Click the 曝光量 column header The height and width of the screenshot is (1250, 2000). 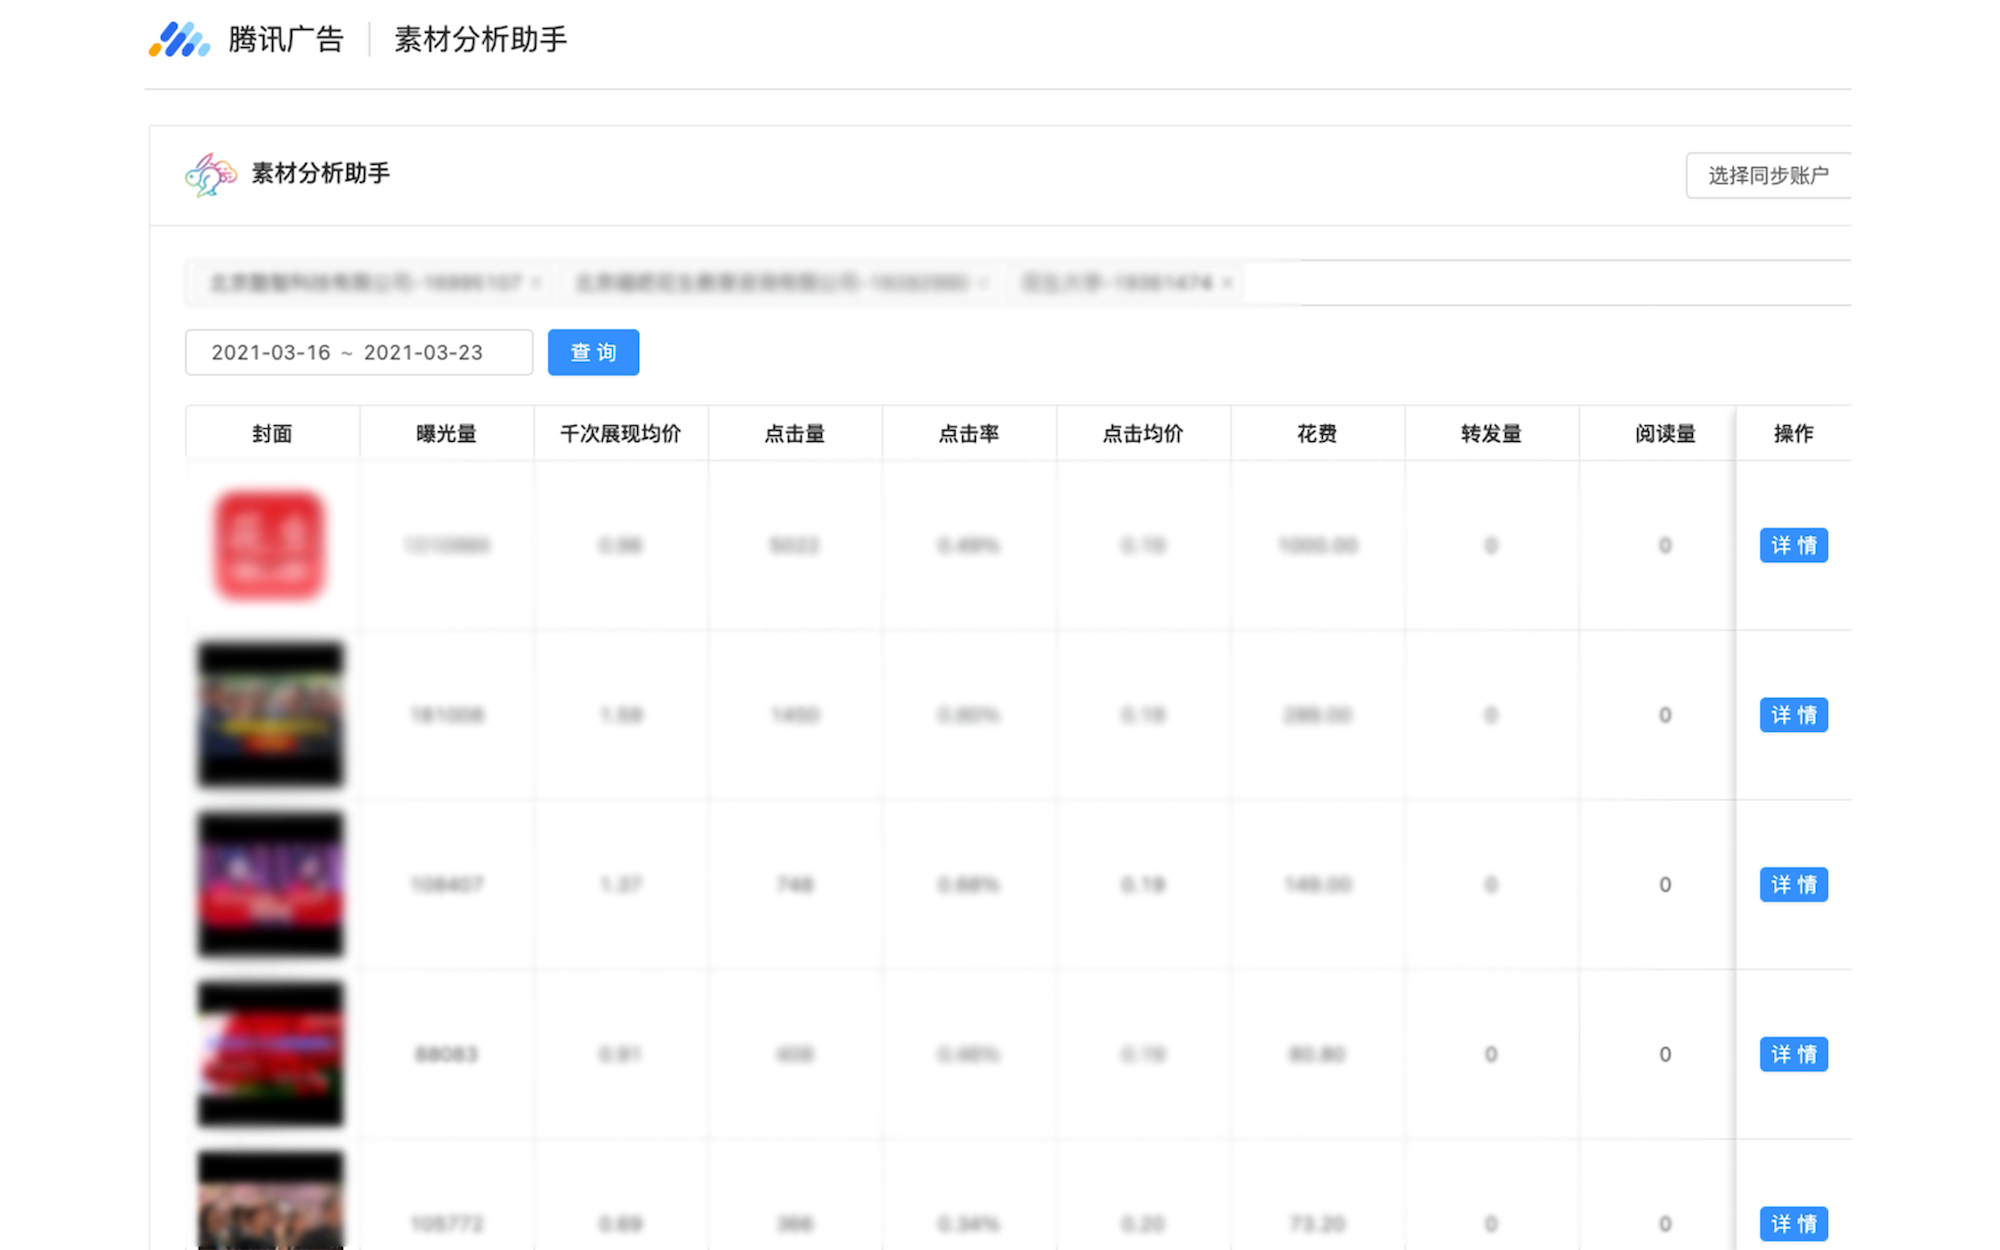click(x=446, y=434)
